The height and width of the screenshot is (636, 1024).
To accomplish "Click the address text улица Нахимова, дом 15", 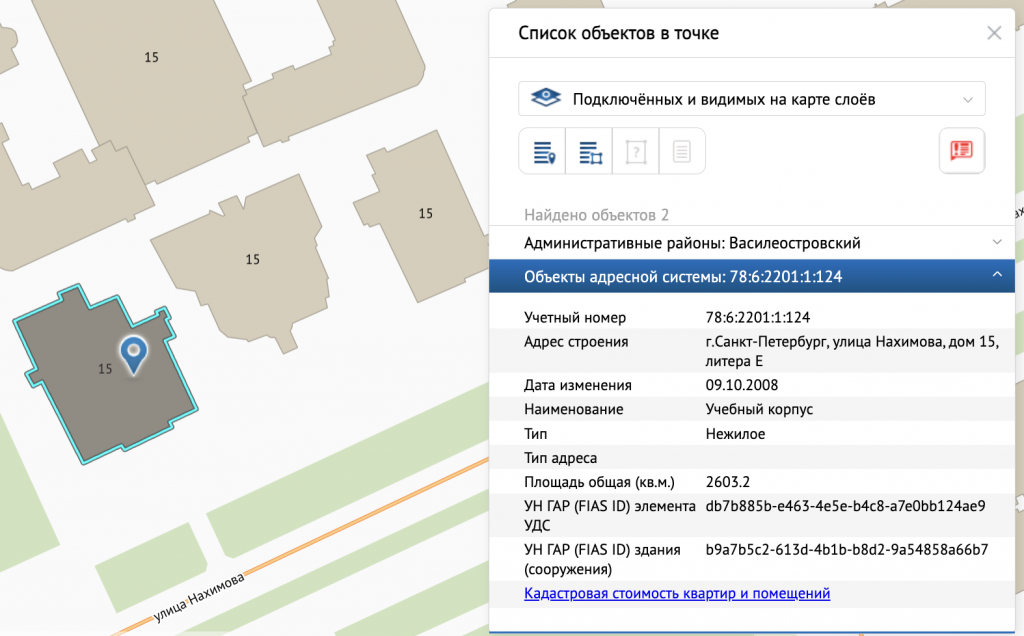I will [850, 342].
